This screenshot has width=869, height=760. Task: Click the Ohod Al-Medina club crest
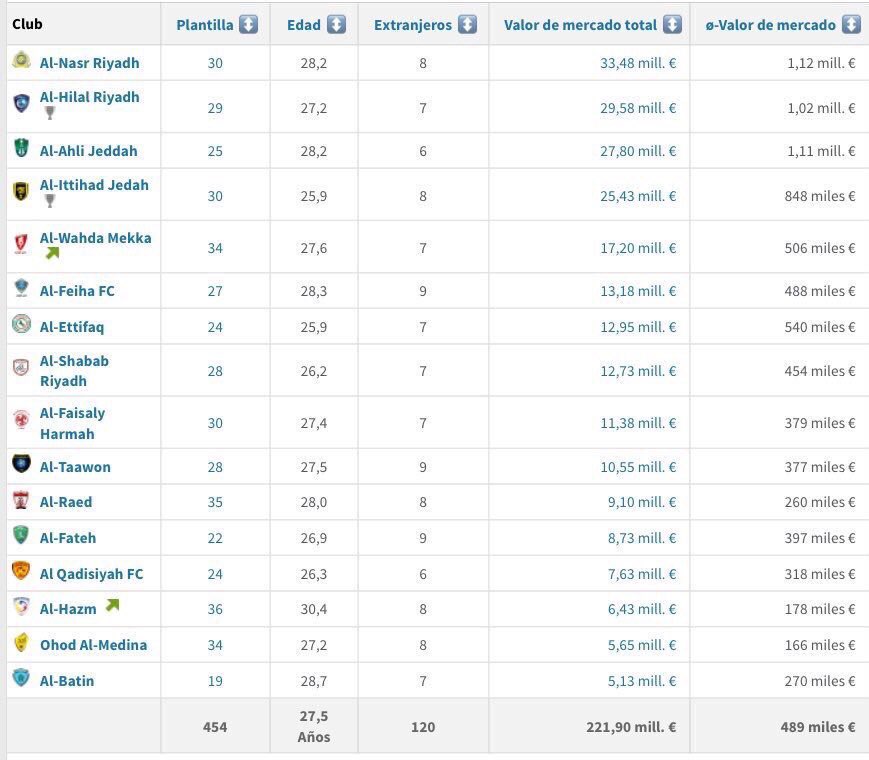pyautogui.click(x=21, y=642)
